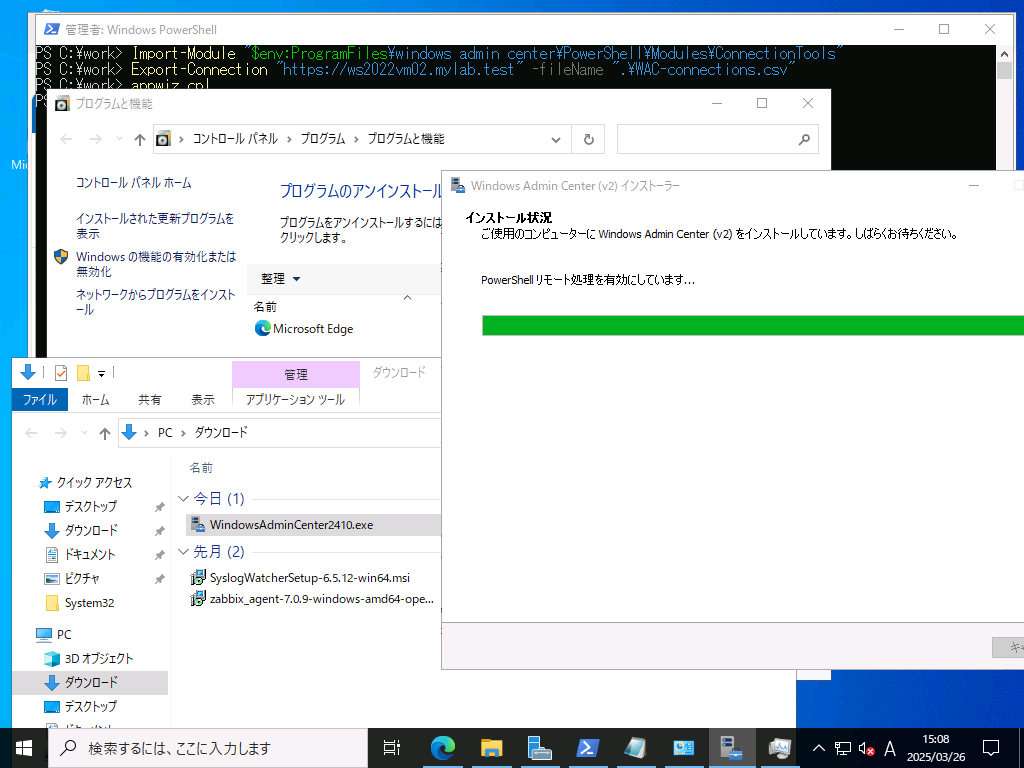Open the notification center icon

click(991, 748)
